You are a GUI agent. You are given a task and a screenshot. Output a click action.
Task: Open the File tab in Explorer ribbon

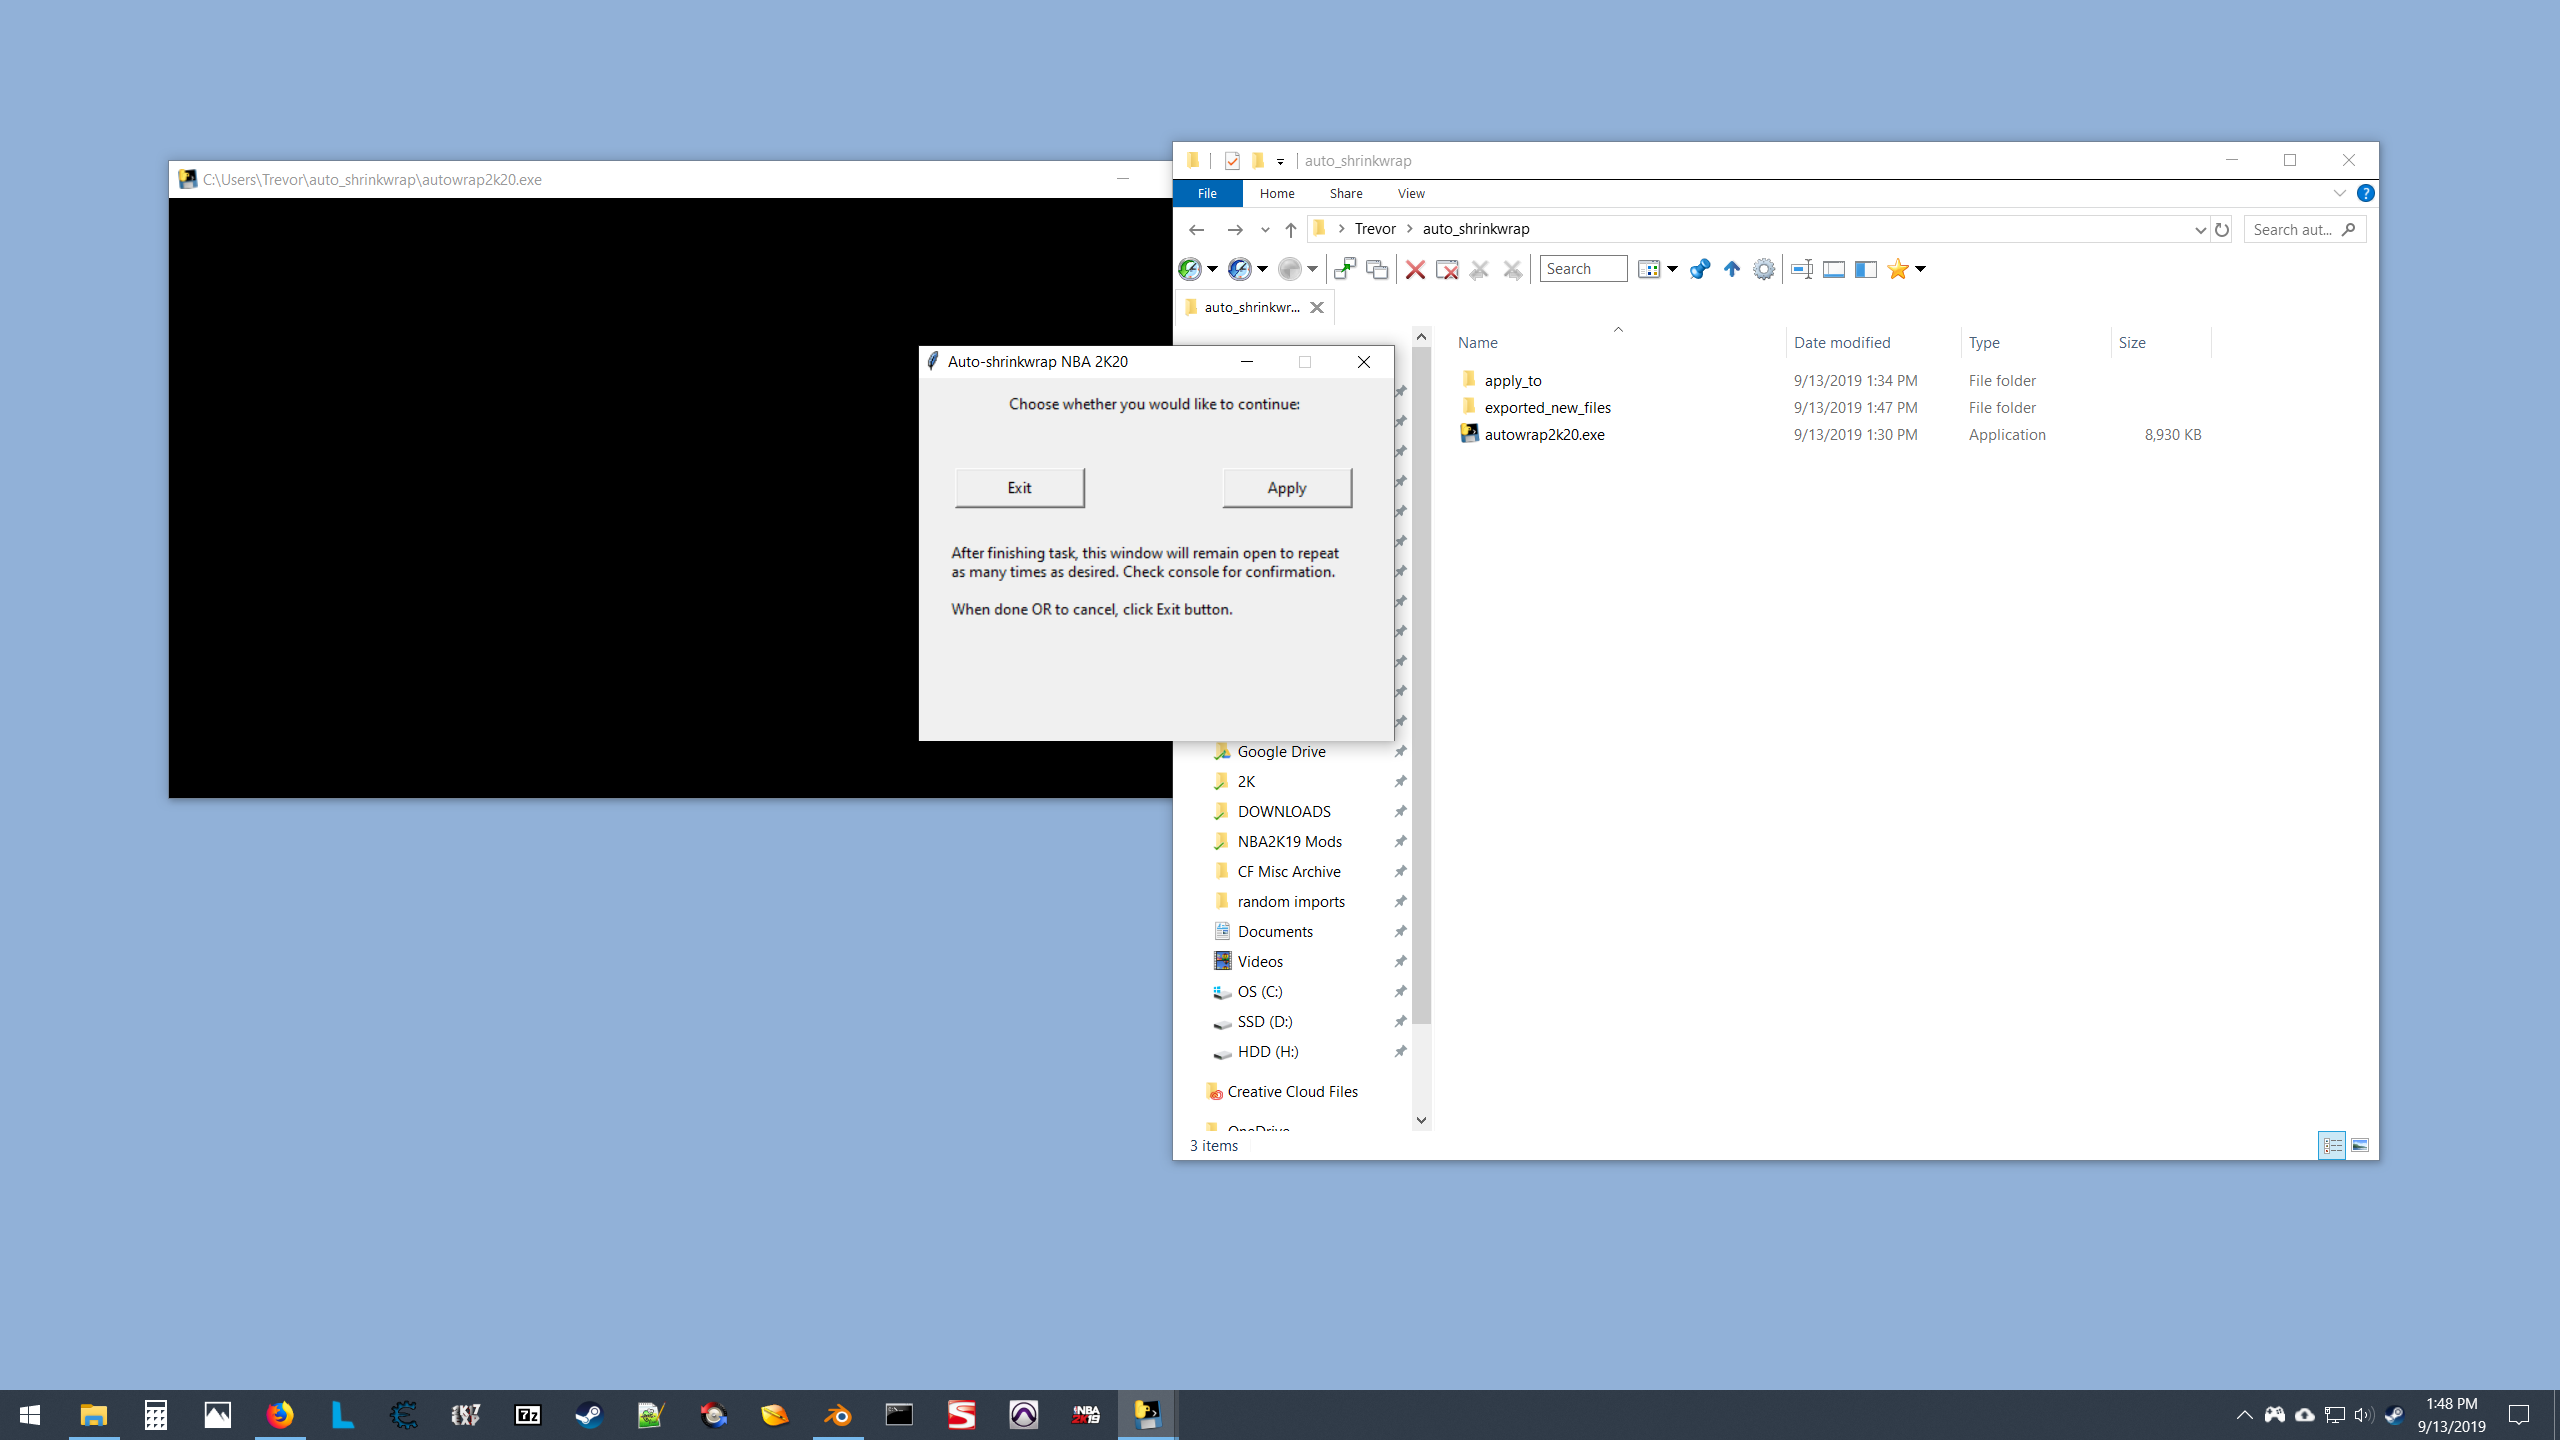[x=1207, y=193]
